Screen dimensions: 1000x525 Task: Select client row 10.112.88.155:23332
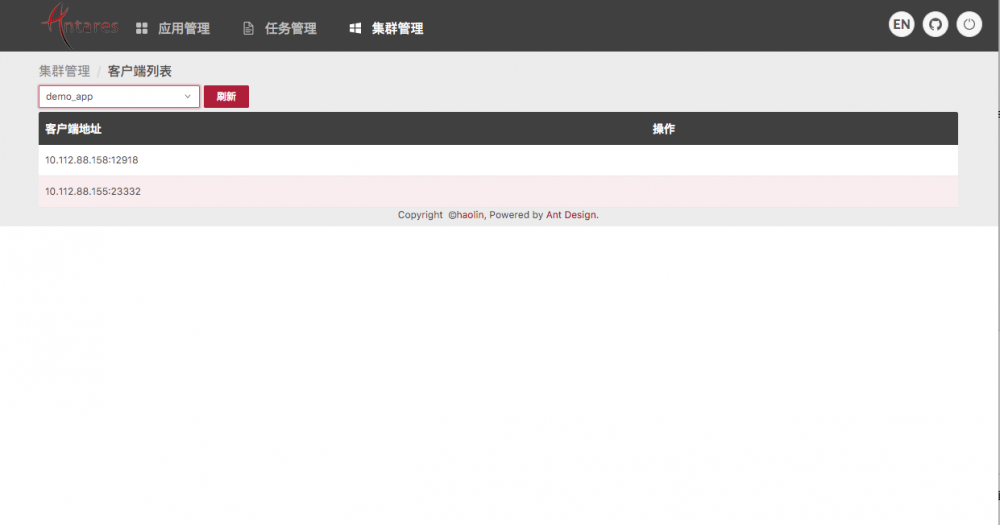click(498, 191)
